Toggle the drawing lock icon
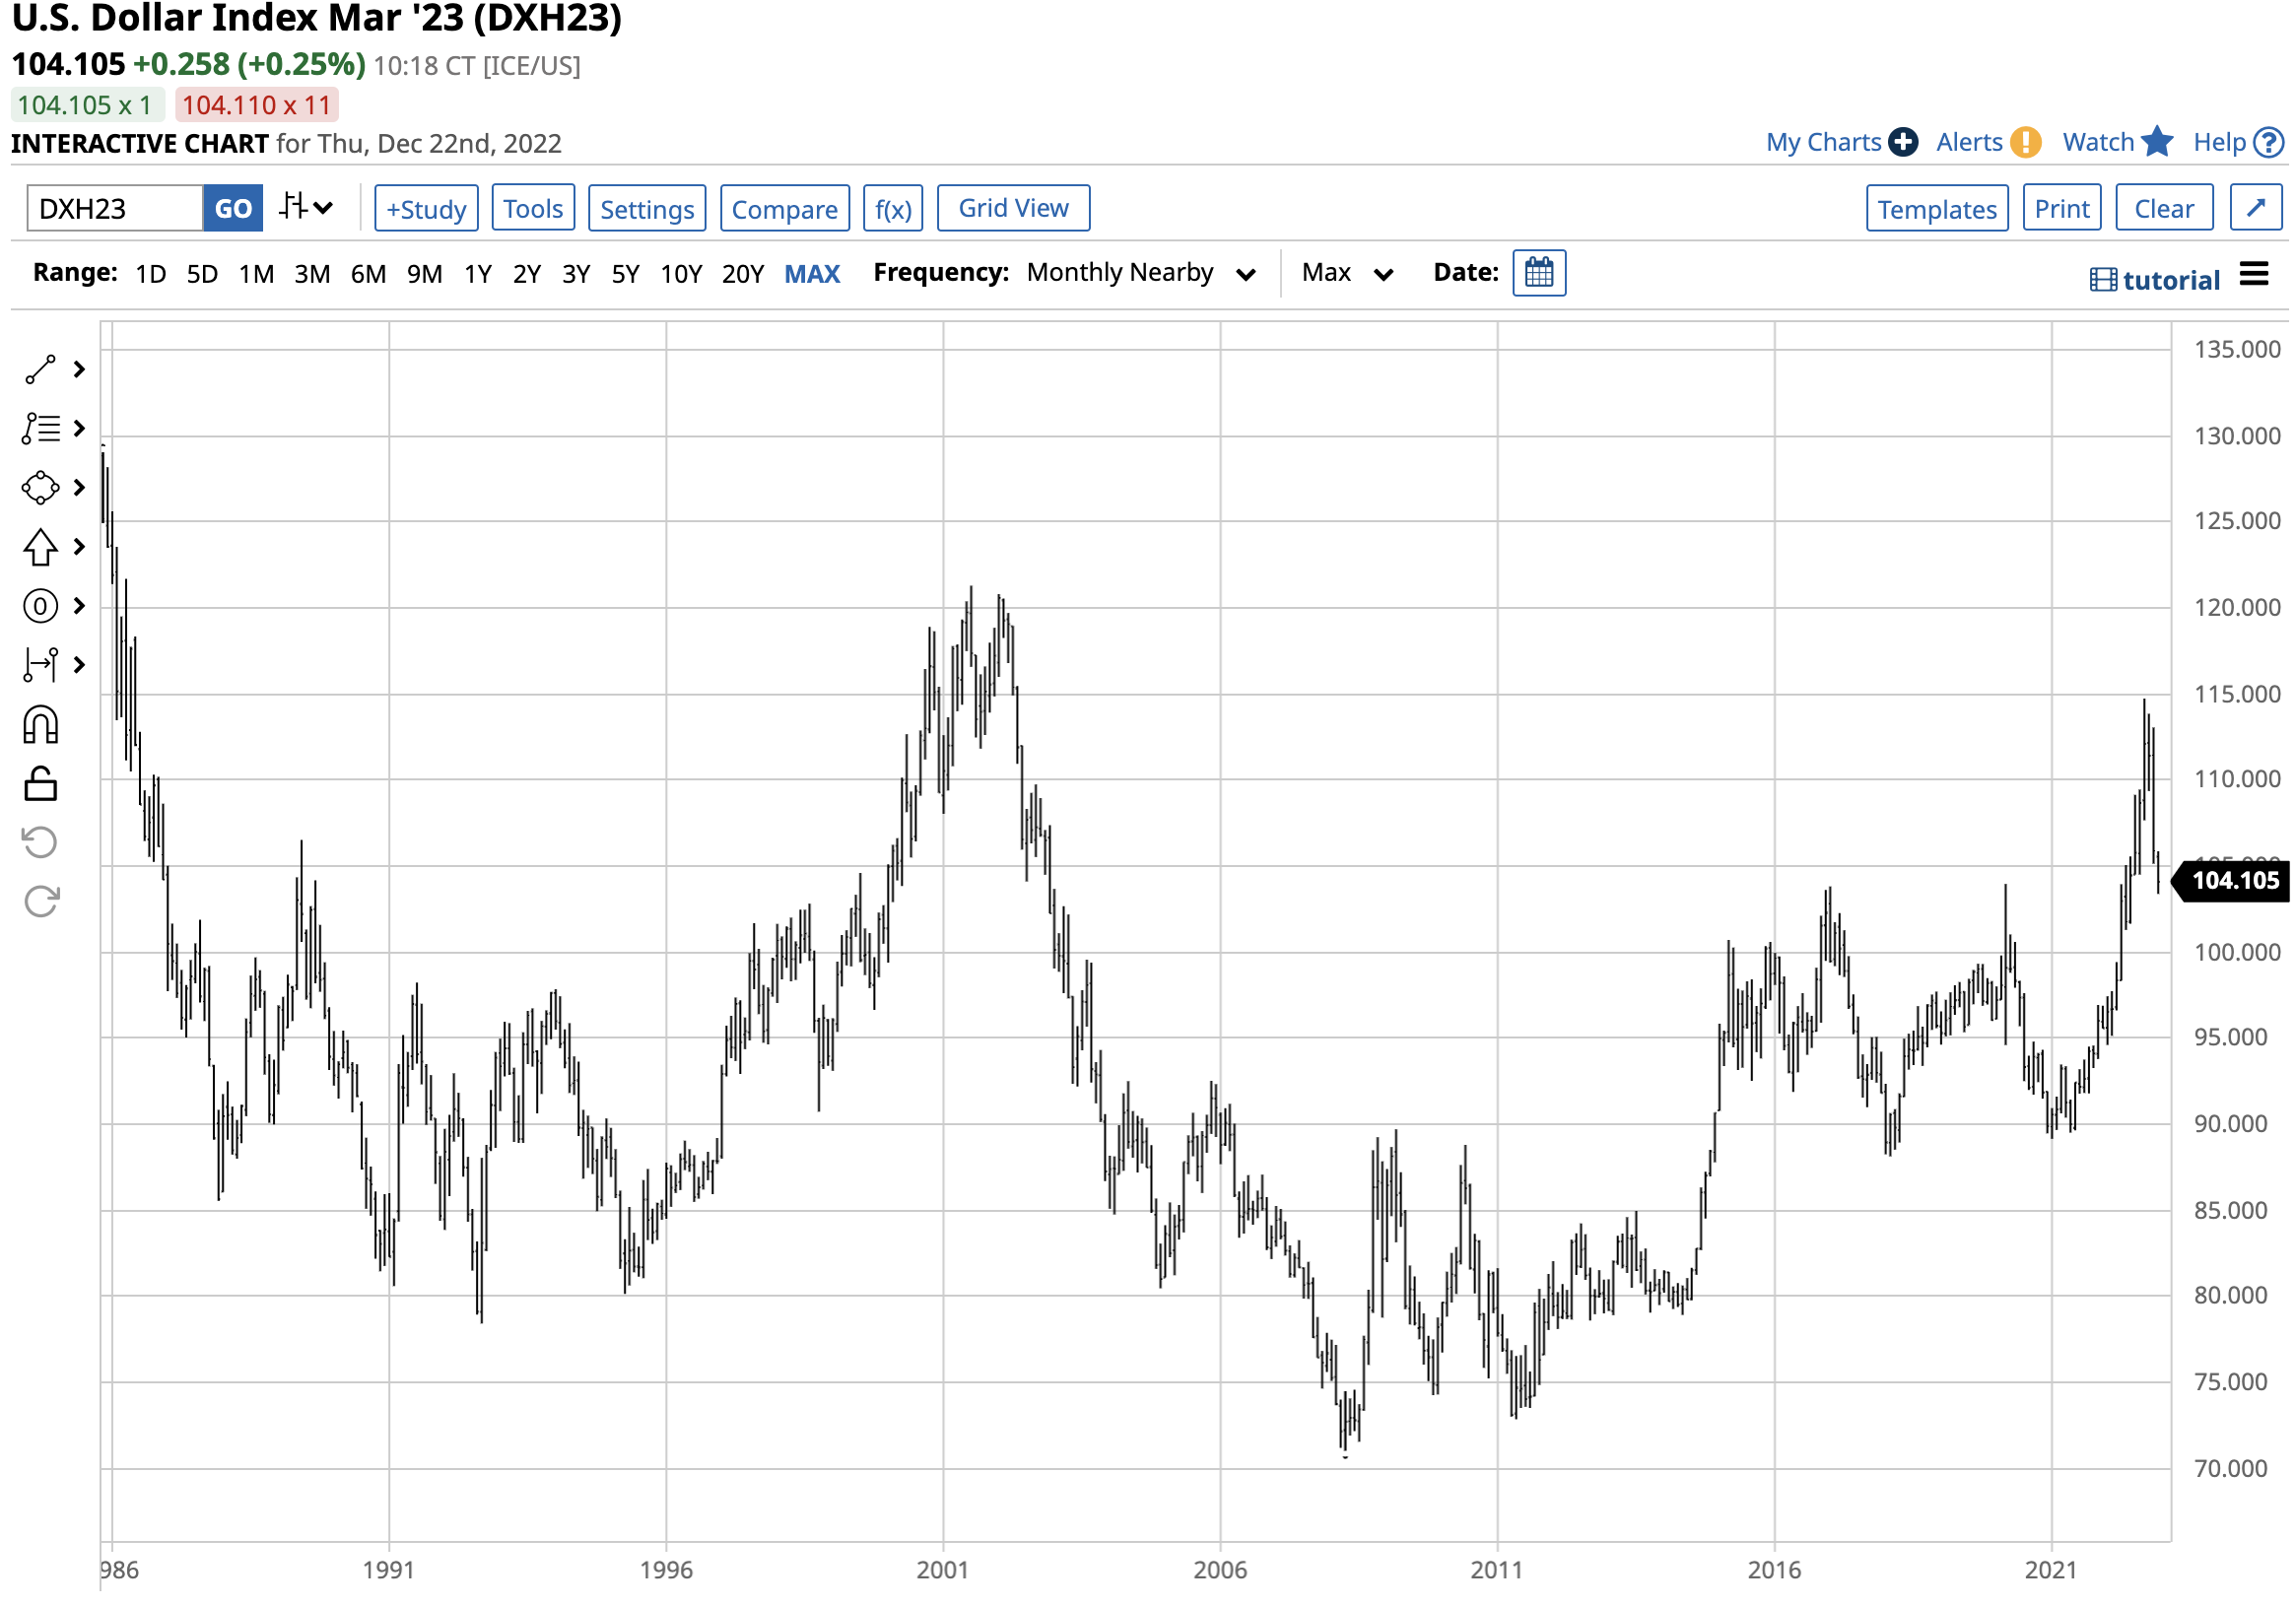The image size is (2296, 1606). click(40, 784)
